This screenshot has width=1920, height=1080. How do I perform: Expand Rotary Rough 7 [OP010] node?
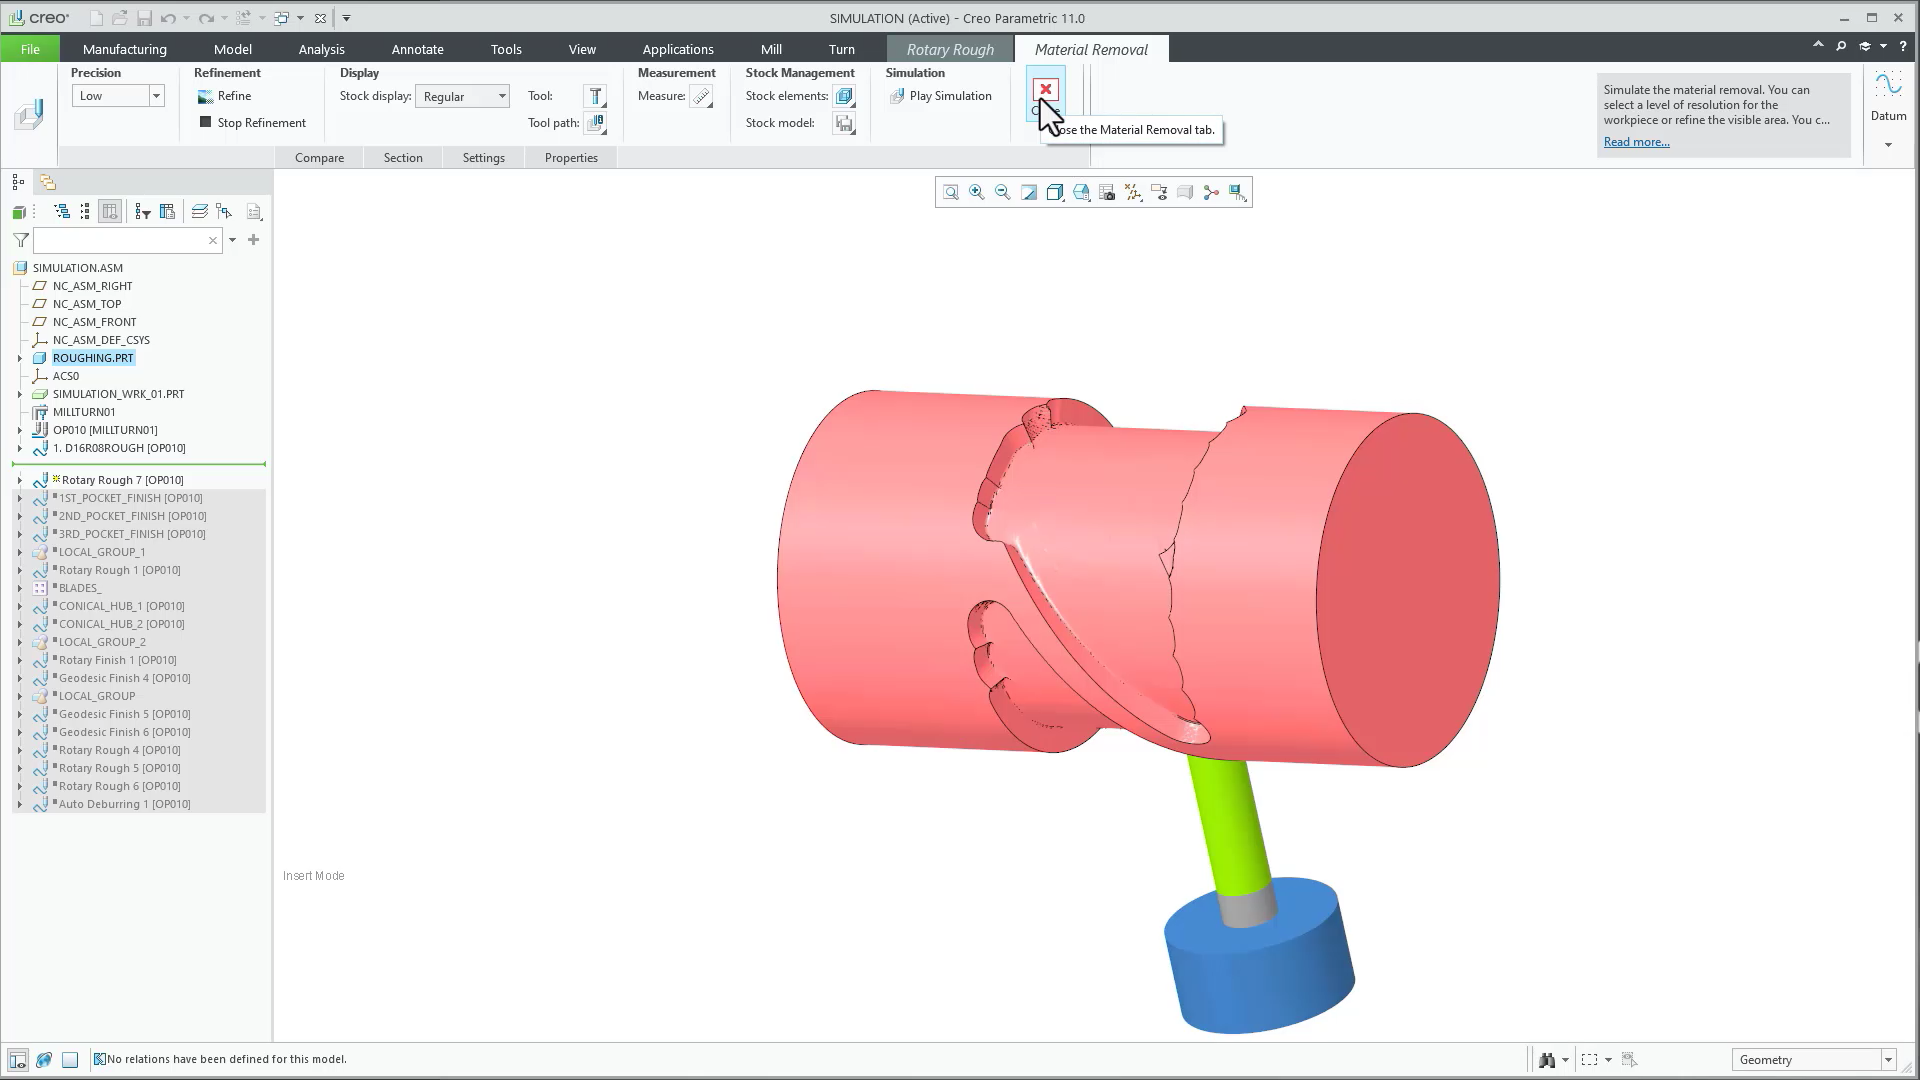click(19, 480)
